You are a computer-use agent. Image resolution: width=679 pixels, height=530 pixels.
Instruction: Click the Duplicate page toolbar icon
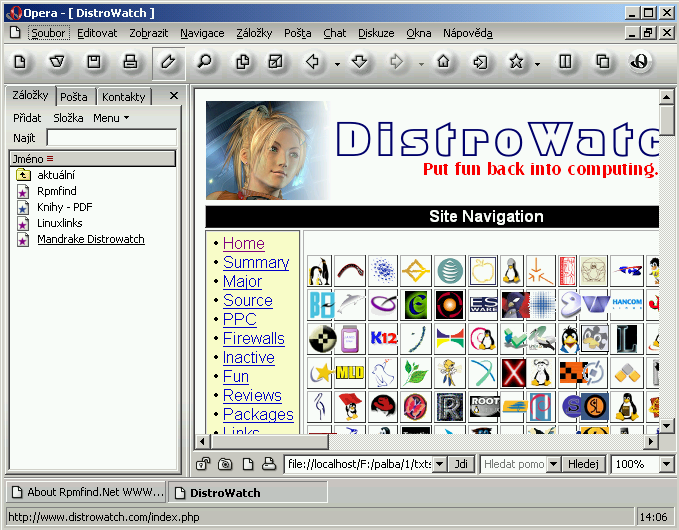[x=242, y=62]
